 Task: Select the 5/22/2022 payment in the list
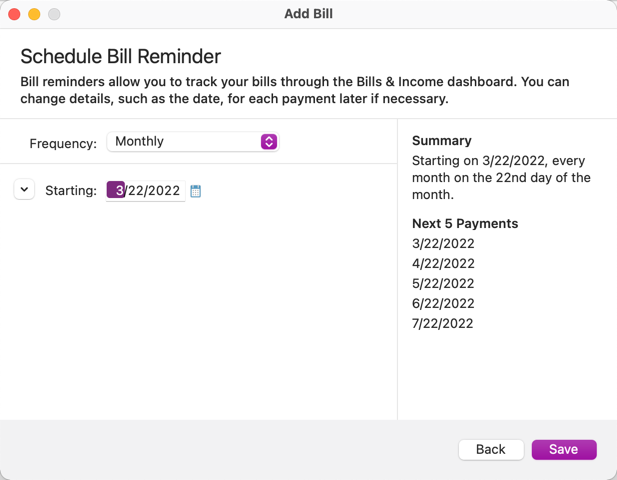(x=443, y=284)
